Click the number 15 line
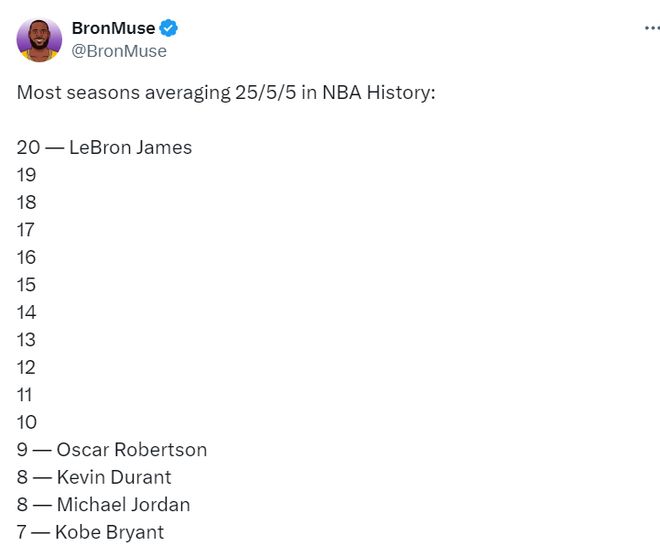 tap(26, 285)
